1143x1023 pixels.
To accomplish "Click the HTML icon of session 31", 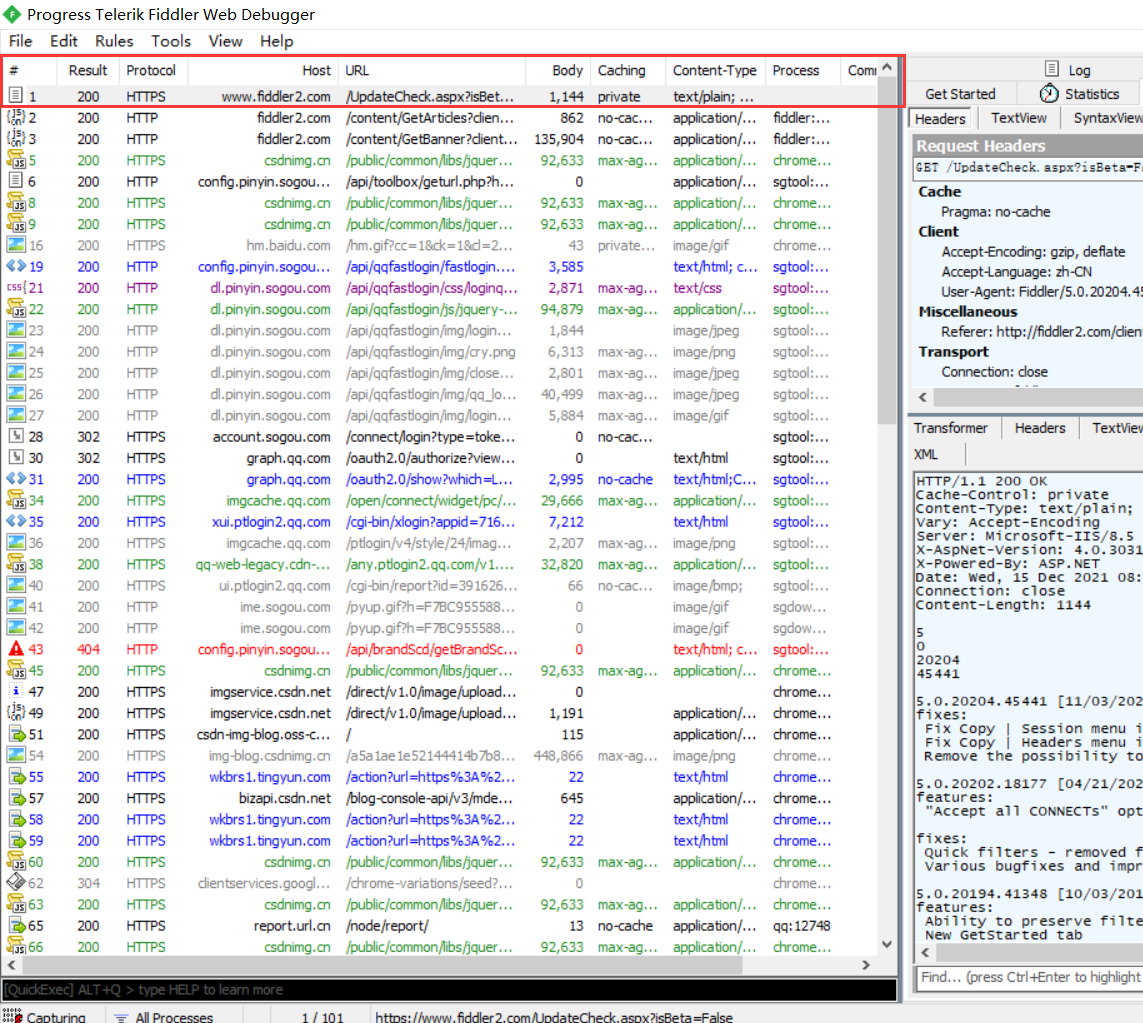I will (x=16, y=479).
